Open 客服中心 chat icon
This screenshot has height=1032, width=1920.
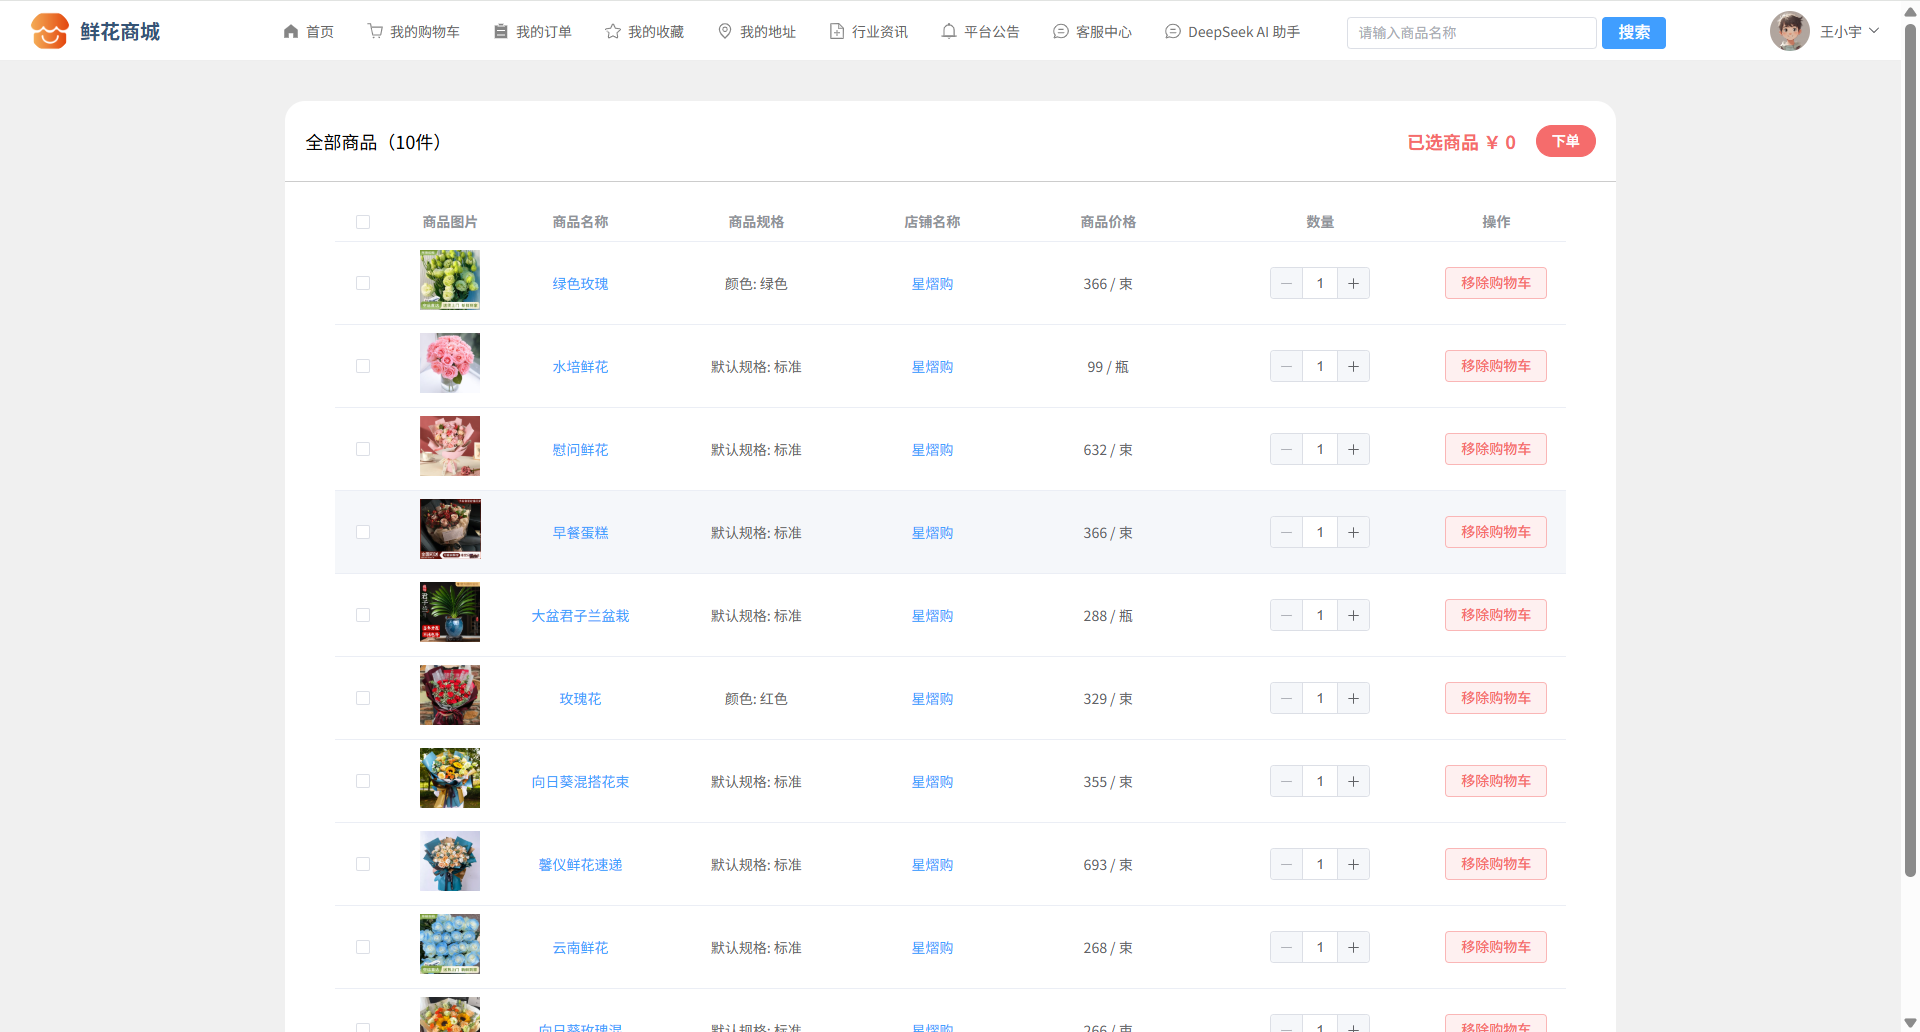[1061, 32]
